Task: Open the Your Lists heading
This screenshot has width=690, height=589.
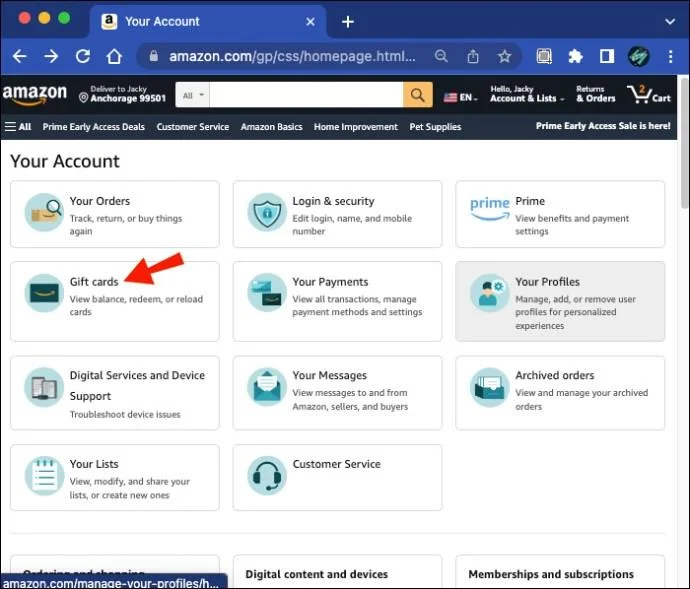Action: click(x=94, y=464)
